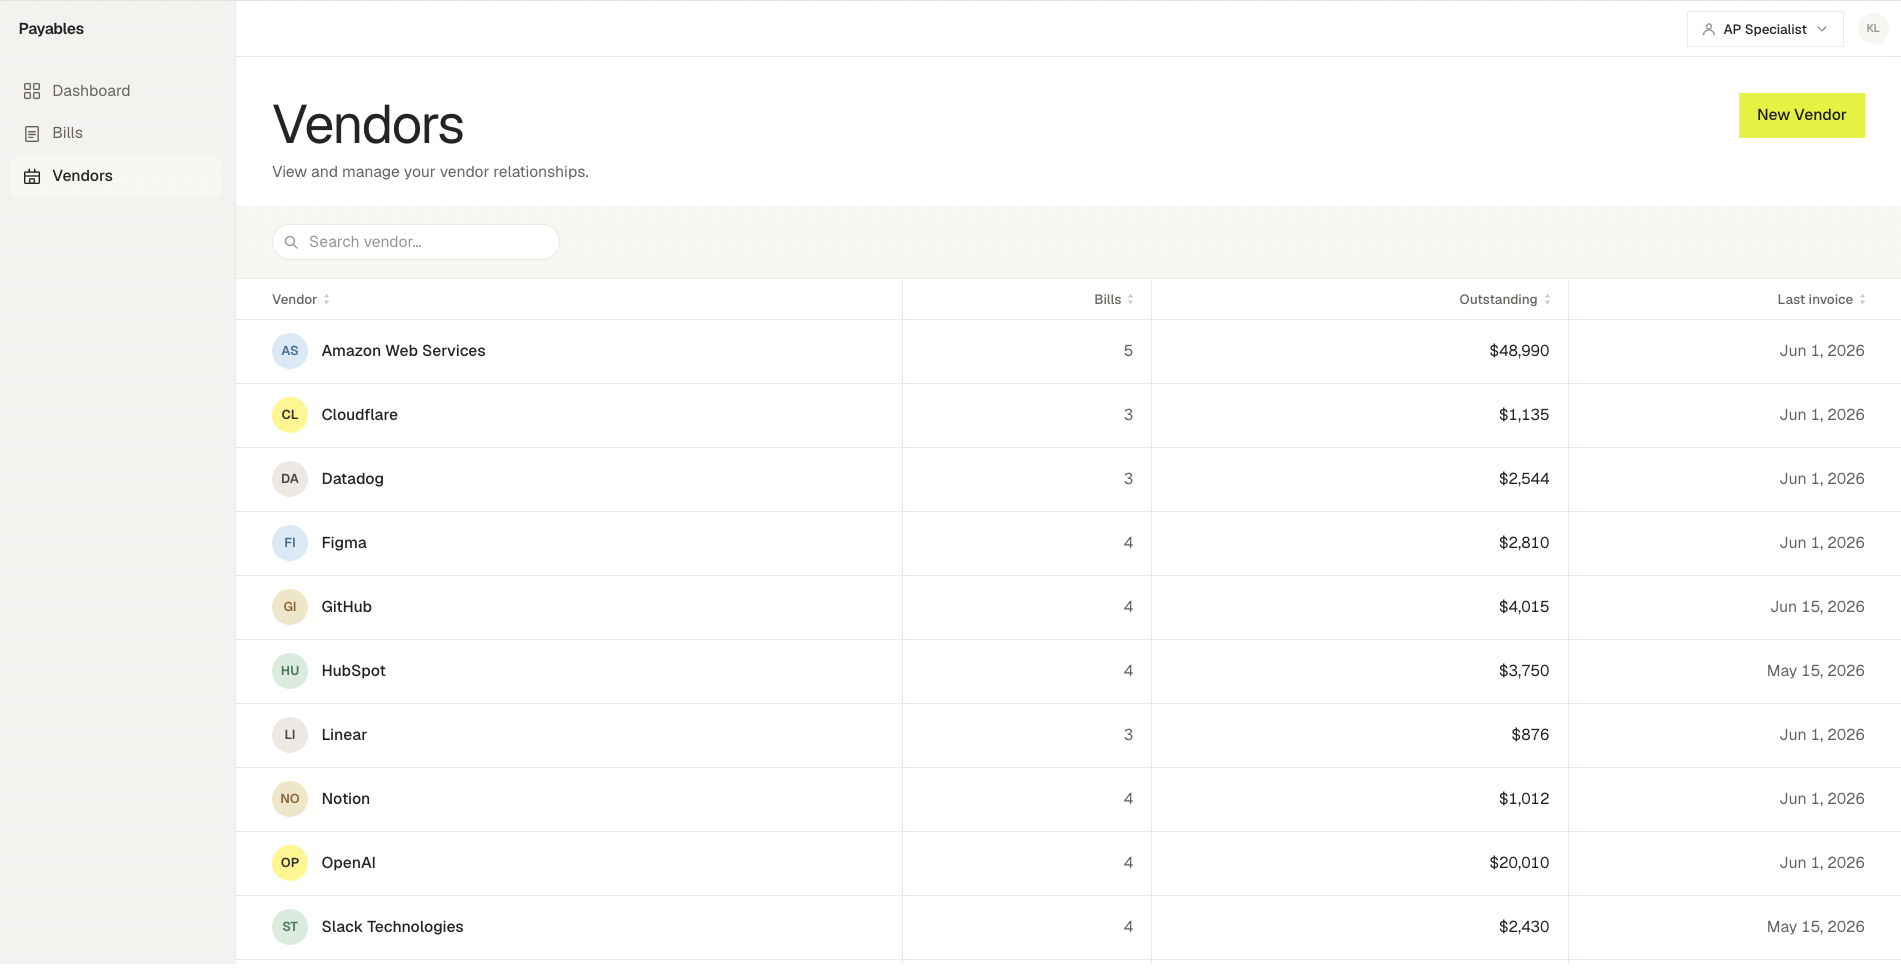This screenshot has width=1901, height=968.
Task: Open the Notion vendor name
Action: coord(345,799)
